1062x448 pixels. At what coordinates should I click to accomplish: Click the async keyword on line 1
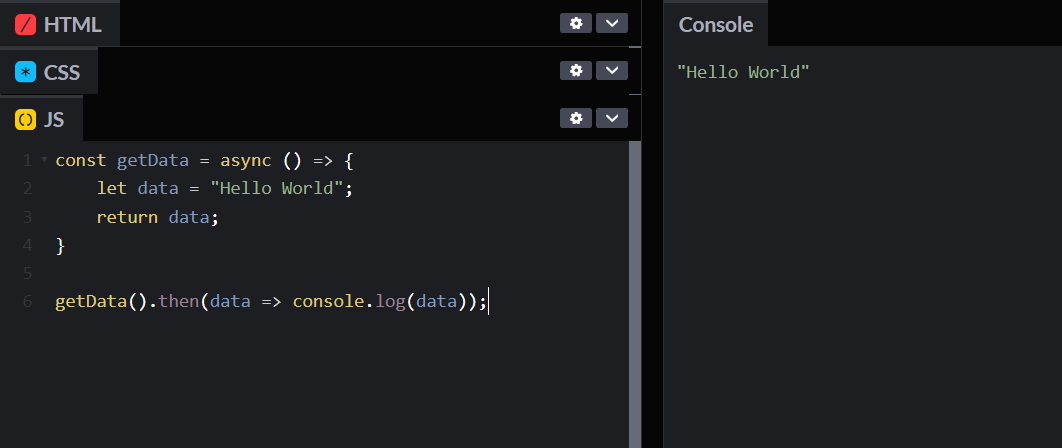[246, 160]
